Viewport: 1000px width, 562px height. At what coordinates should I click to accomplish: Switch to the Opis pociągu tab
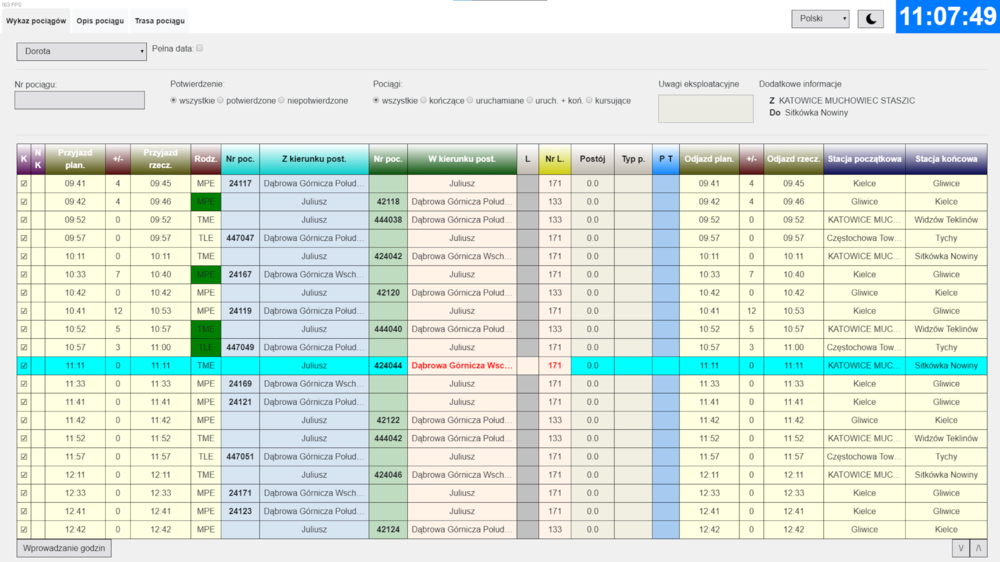tap(100, 21)
